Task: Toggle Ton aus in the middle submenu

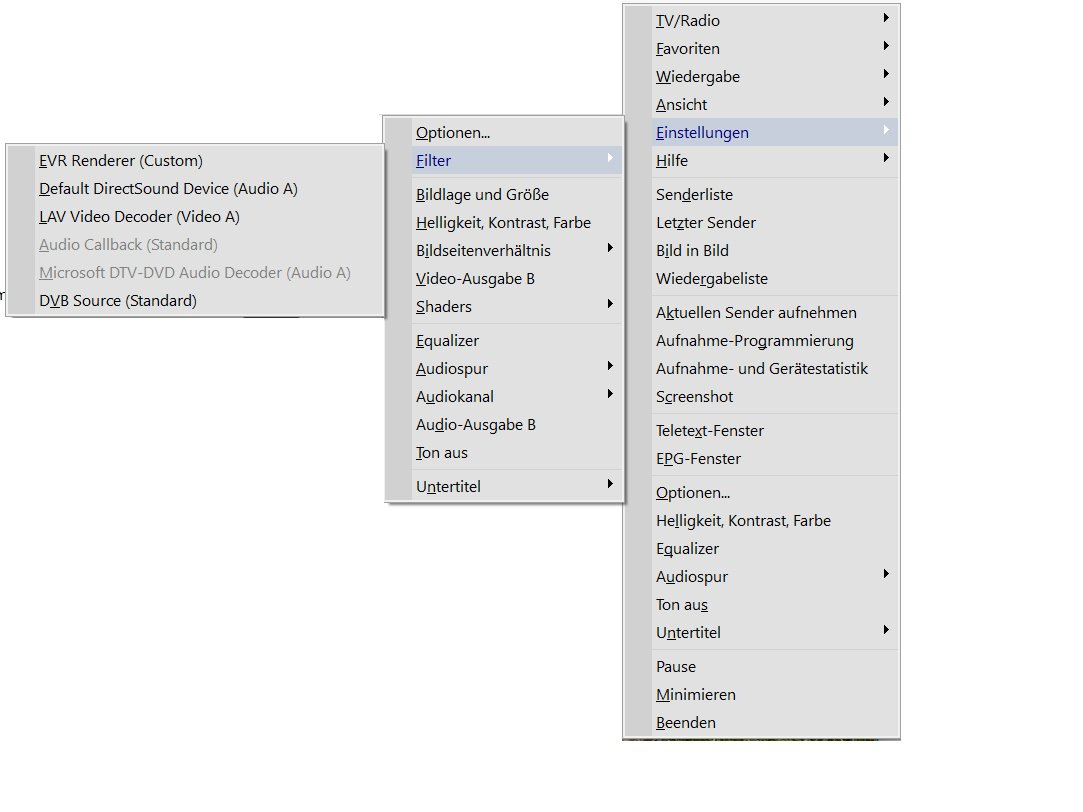Action: (x=442, y=453)
